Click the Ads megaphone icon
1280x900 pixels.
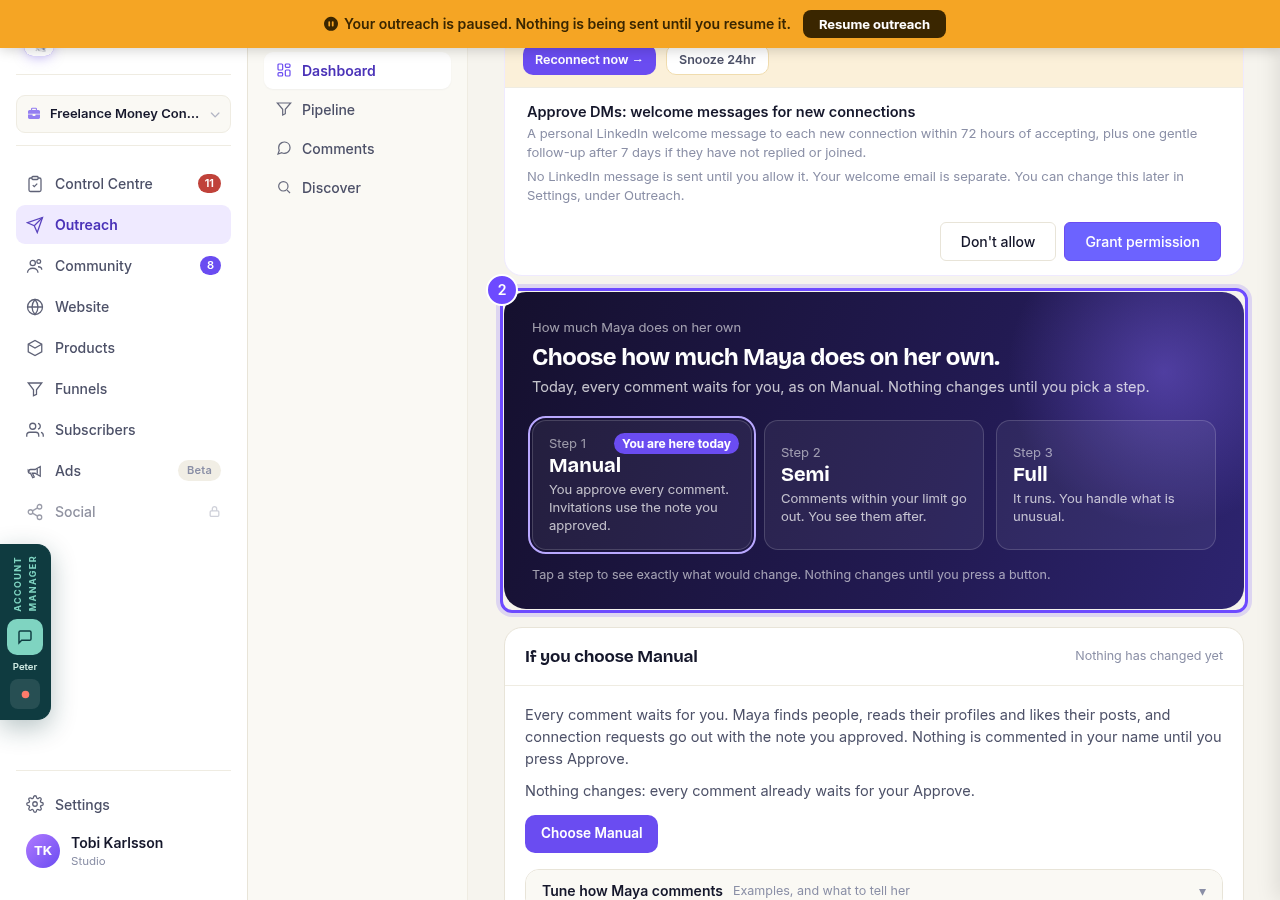[x=35, y=471]
